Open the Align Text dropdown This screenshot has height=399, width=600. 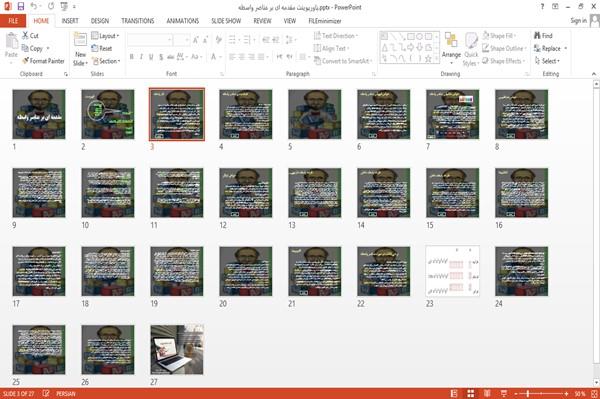(x=331, y=48)
